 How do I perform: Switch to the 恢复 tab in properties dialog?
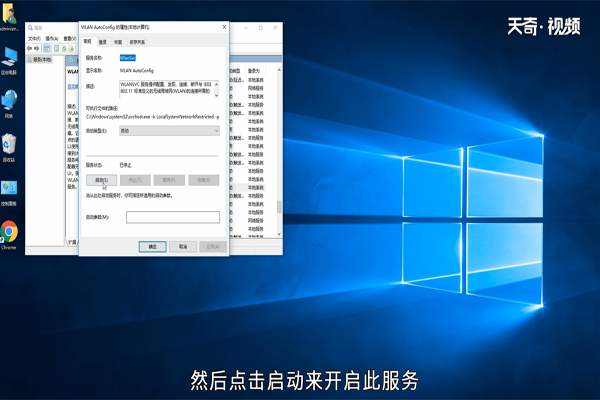118,42
